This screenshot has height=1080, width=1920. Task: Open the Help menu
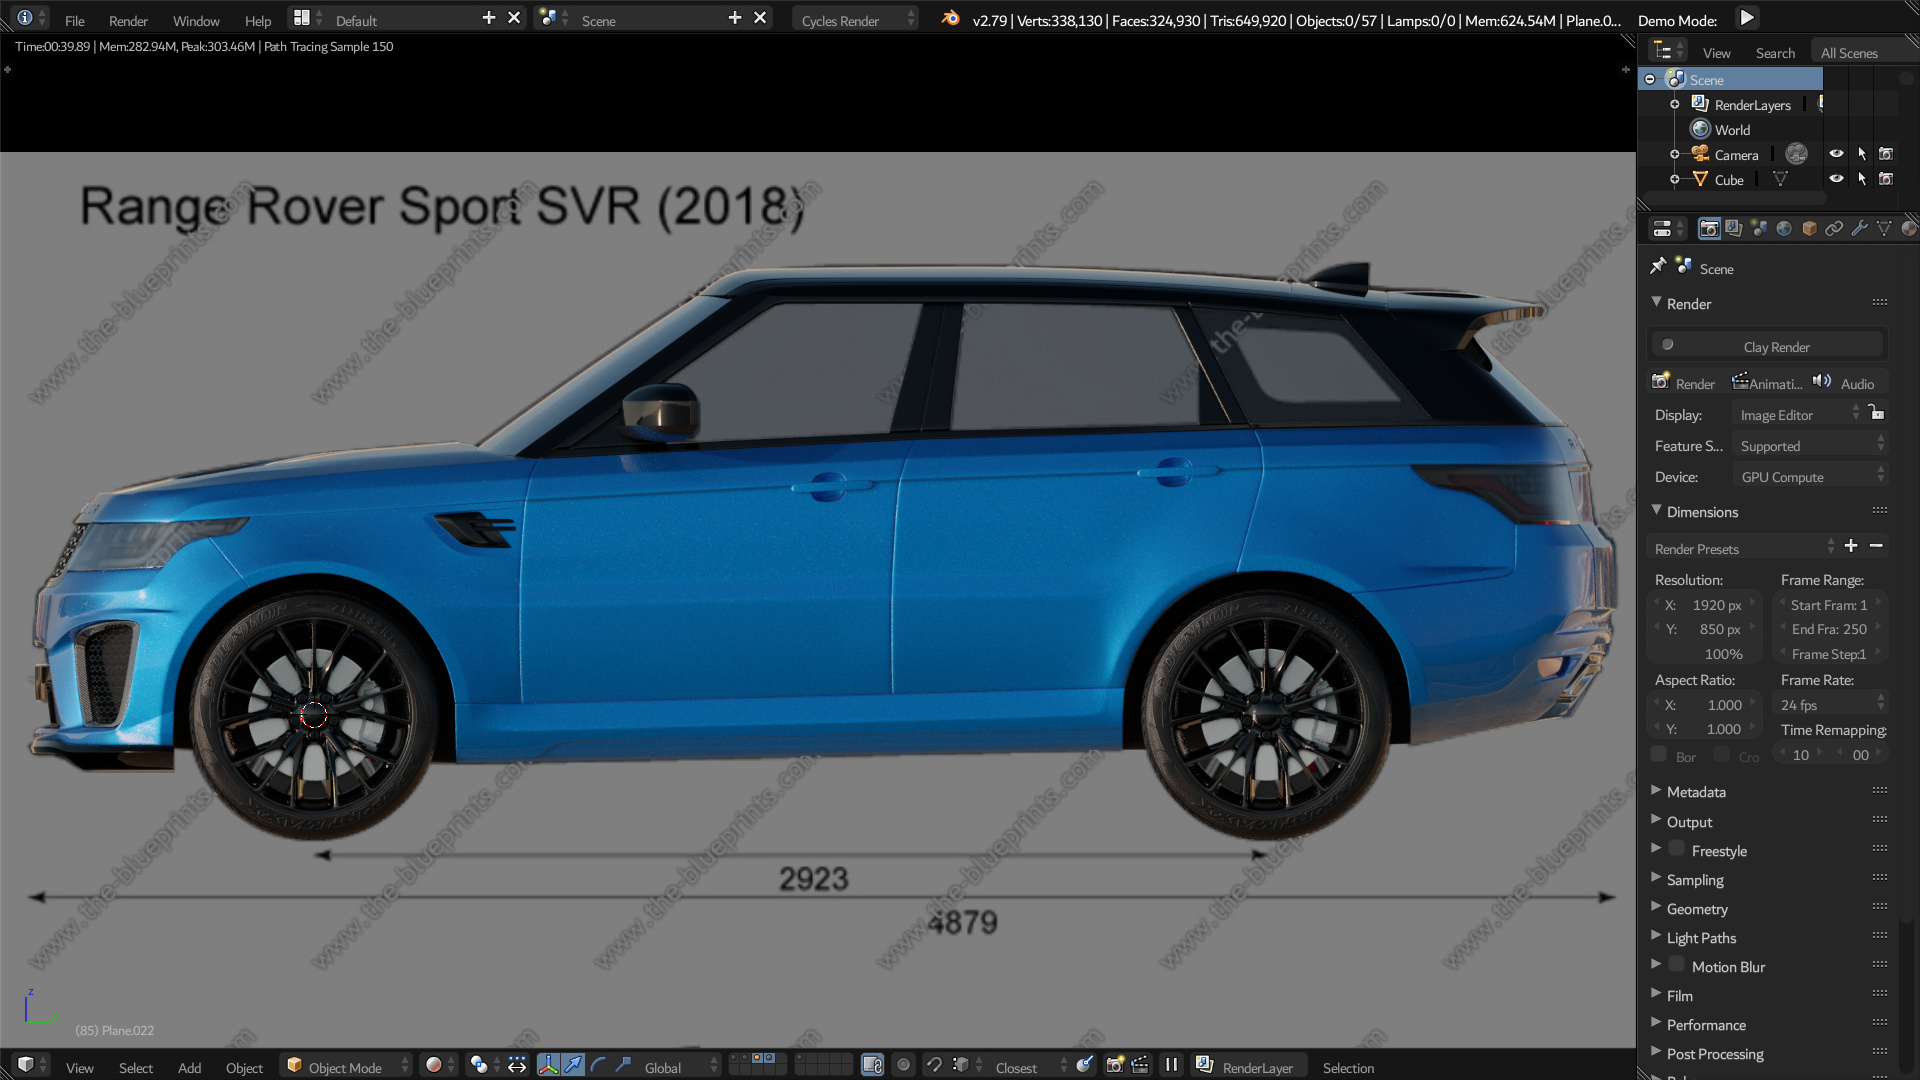click(258, 20)
